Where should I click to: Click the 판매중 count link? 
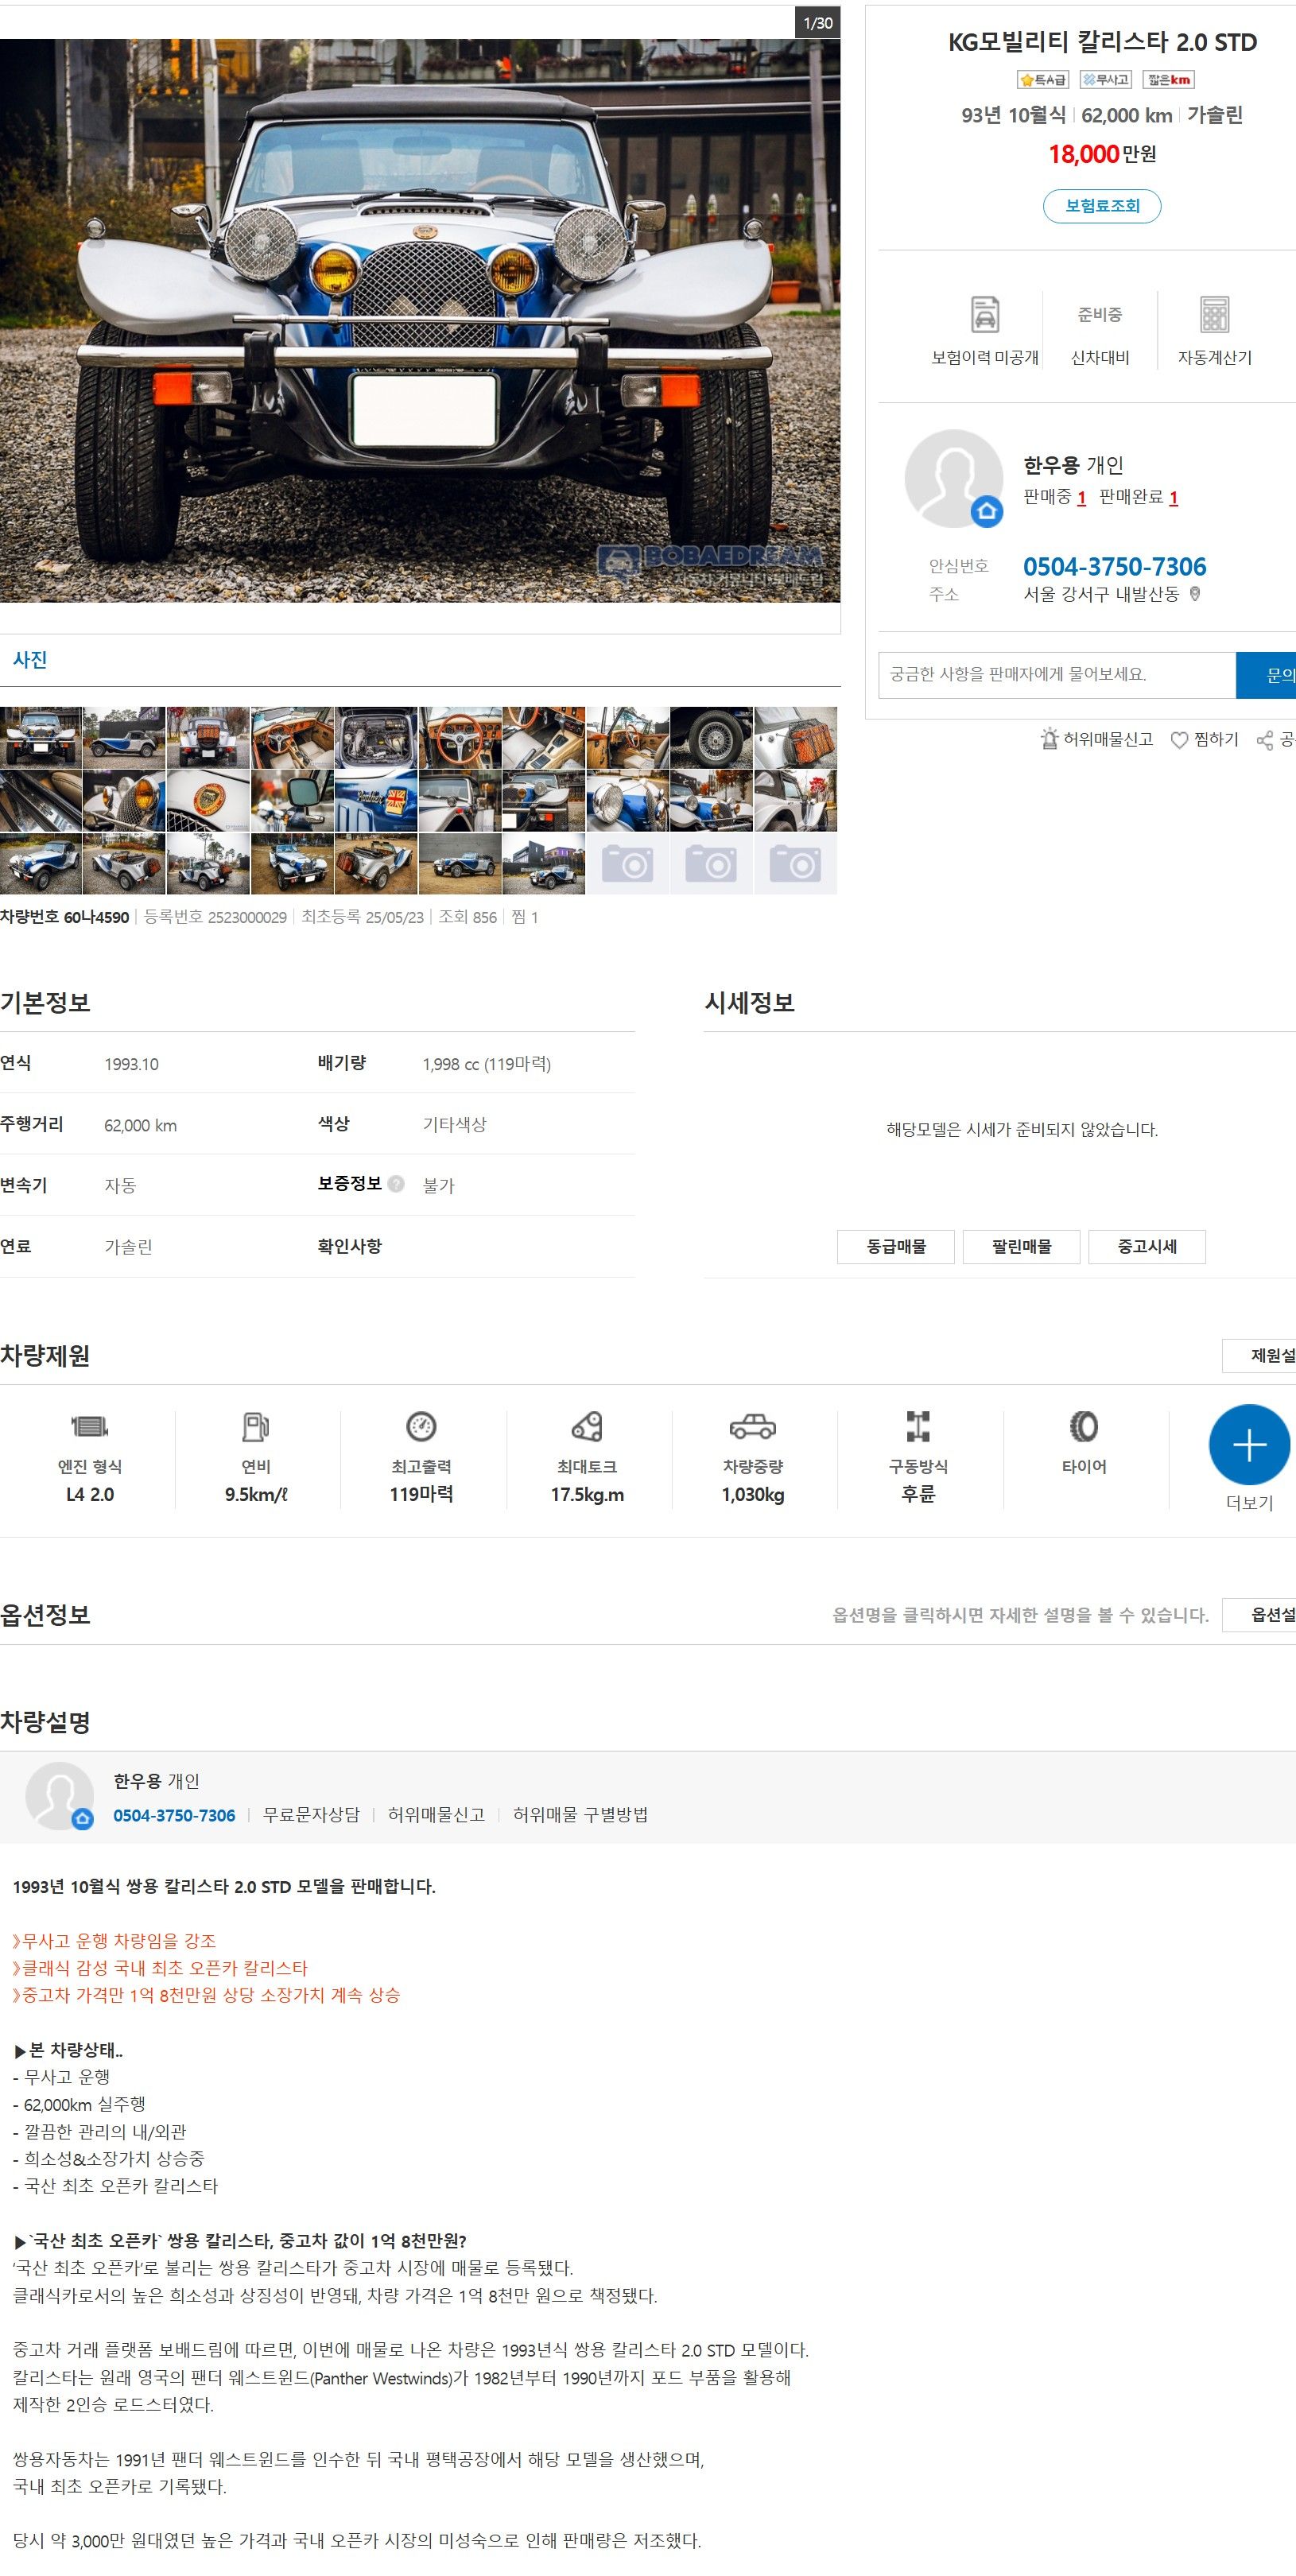coord(1081,498)
